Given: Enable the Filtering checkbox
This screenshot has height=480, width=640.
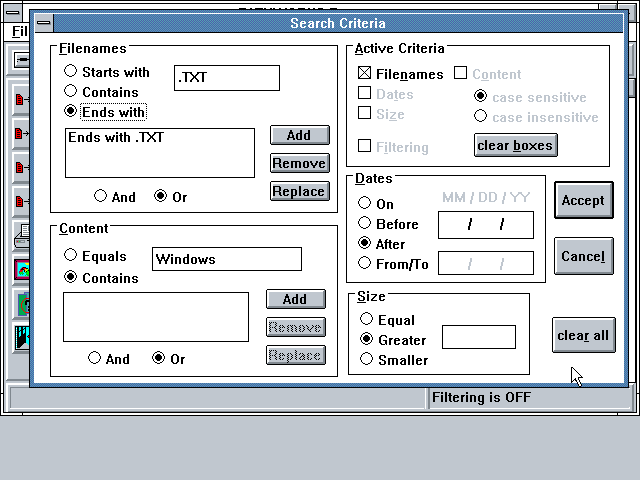Looking at the screenshot, I should (393, 147).
